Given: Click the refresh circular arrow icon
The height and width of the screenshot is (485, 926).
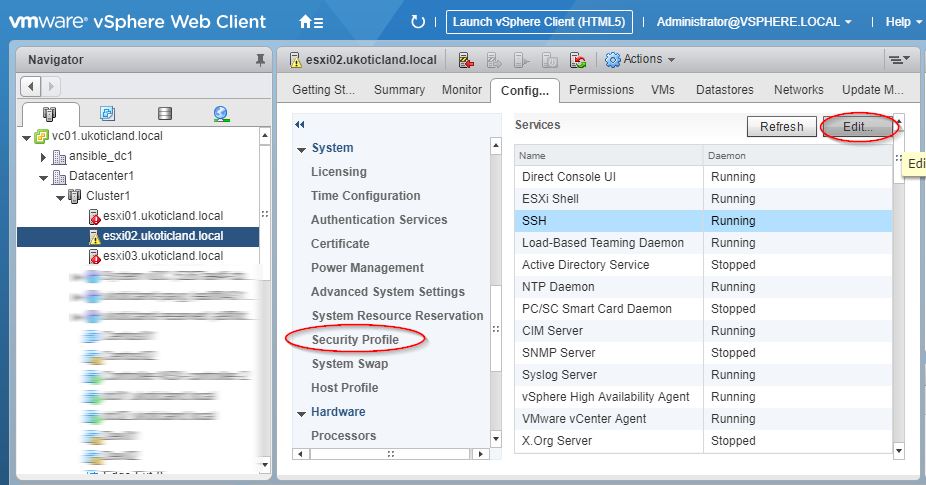Looking at the screenshot, I should point(418,22).
